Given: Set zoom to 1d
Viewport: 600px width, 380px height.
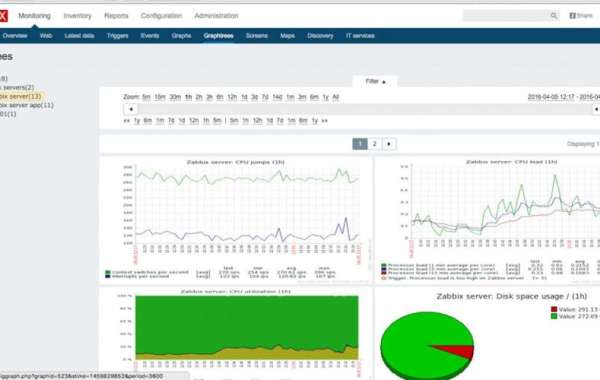Looking at the screenshot, I should tap(244, 97).
